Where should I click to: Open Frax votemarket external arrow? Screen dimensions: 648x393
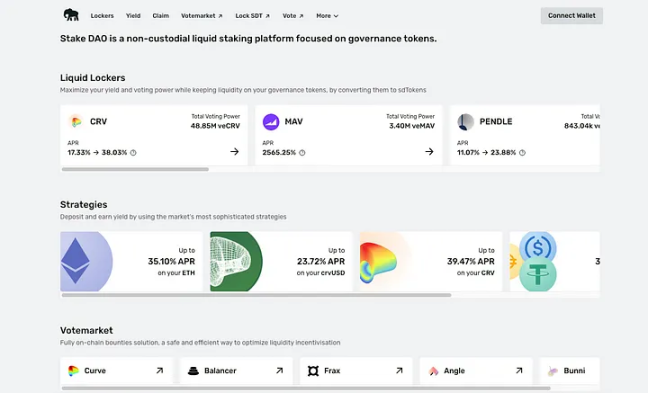click(399, 370)
